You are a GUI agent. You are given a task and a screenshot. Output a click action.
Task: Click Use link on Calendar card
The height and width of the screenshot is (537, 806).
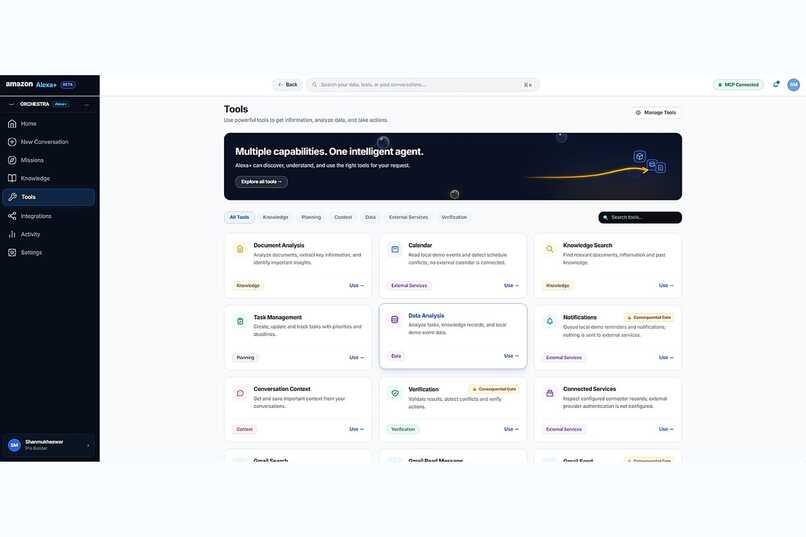tap(511, 286)
